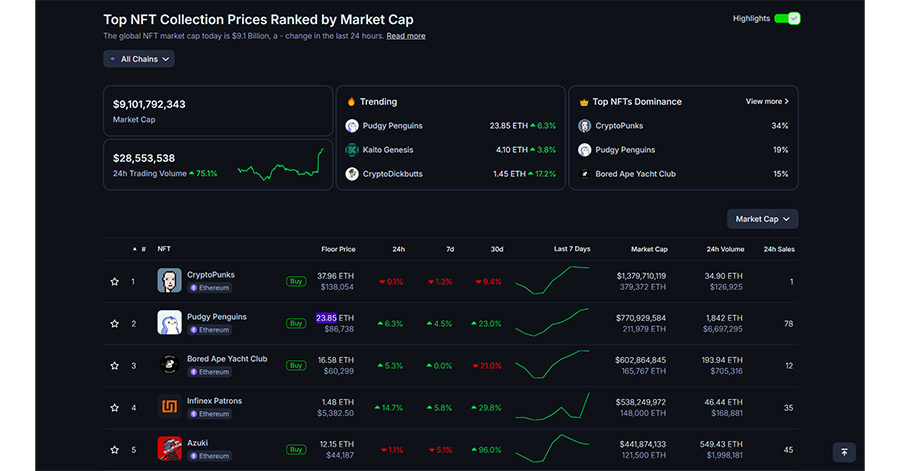The width and height of the screenshot is (900, 471).
Task: Click the Ethereum tag under CryptoPunks
Action: click(210, 288)
